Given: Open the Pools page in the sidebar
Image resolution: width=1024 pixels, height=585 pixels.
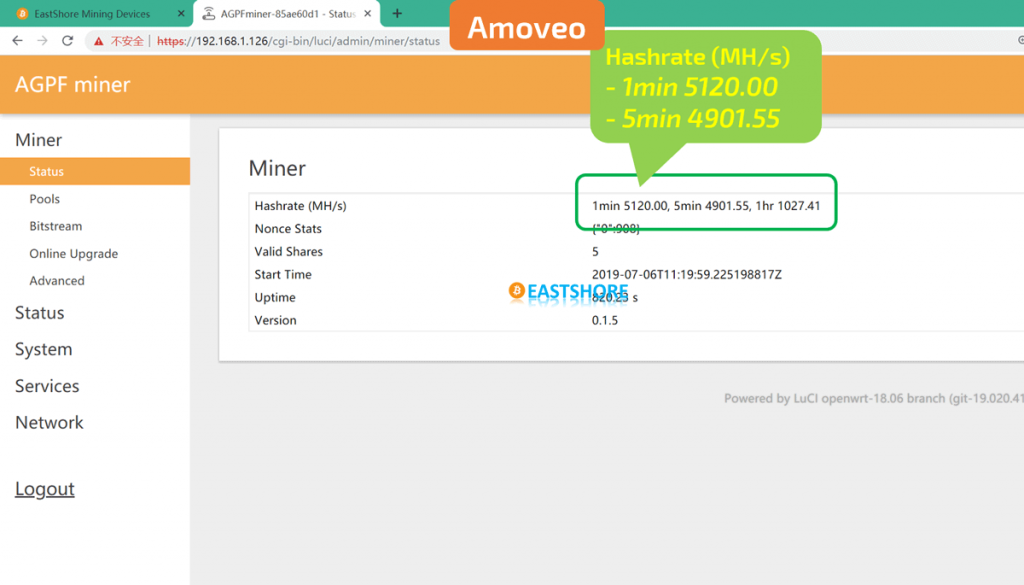Looking at the screenshot, I should [44, 198].
